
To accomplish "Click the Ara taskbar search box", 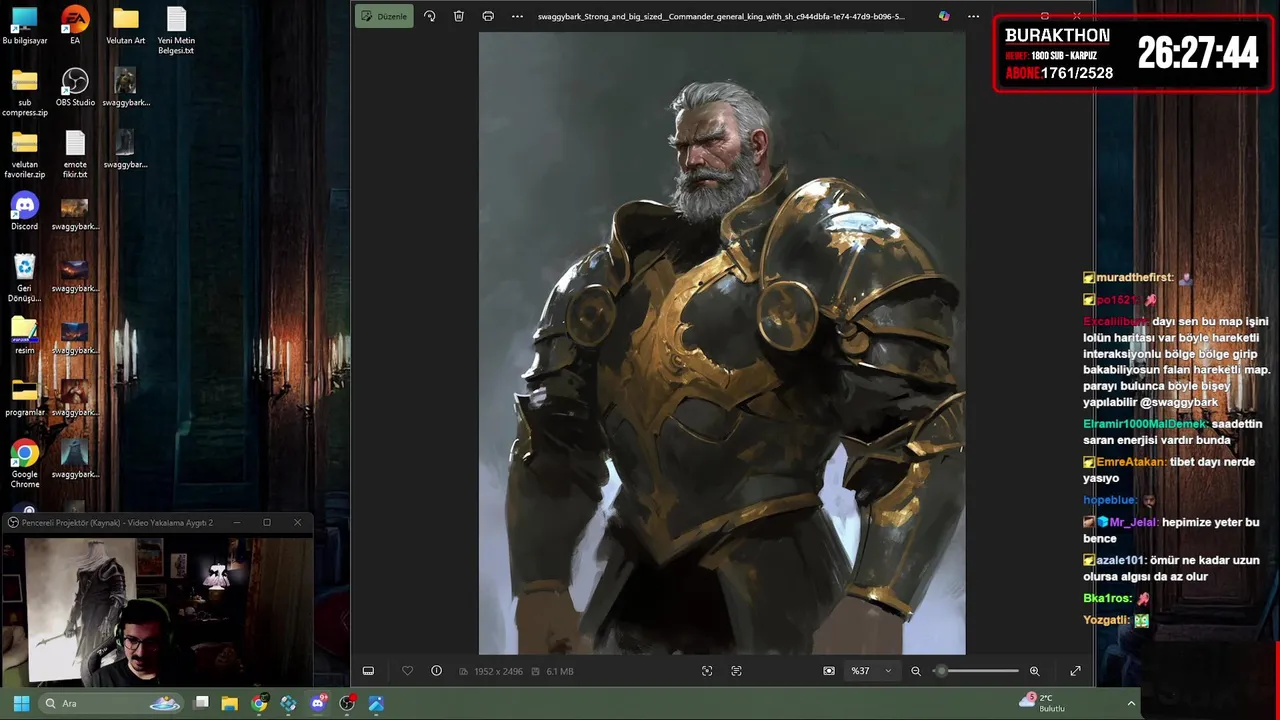I will point(112,703).
